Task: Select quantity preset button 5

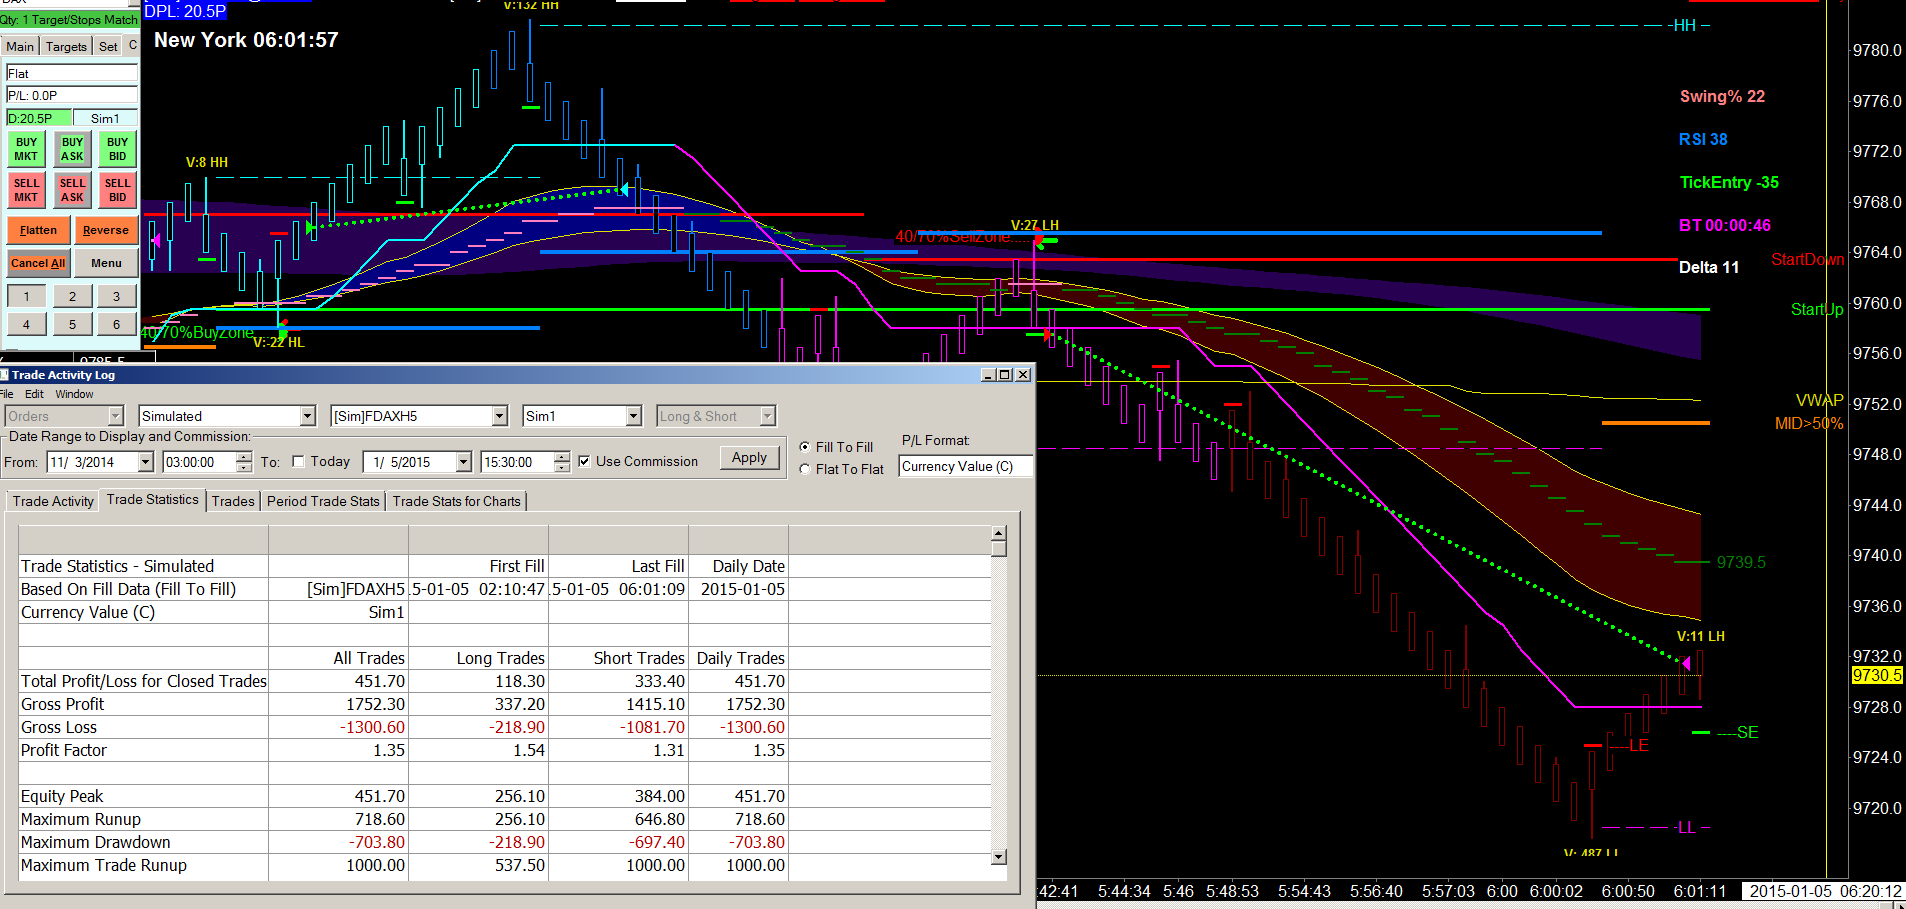Action: pos(72,324)
